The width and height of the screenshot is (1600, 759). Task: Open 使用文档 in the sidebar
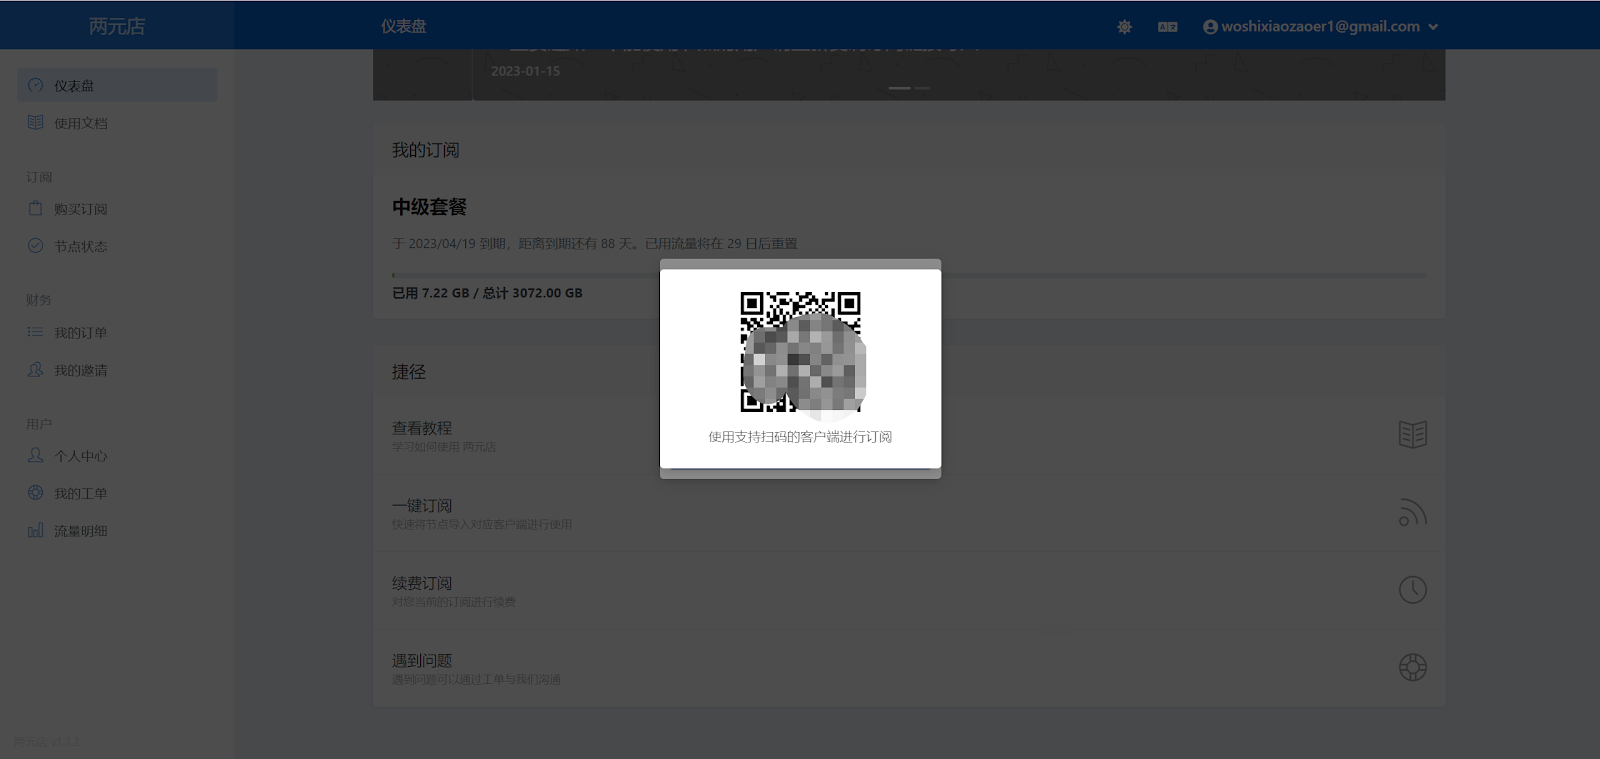117,123
